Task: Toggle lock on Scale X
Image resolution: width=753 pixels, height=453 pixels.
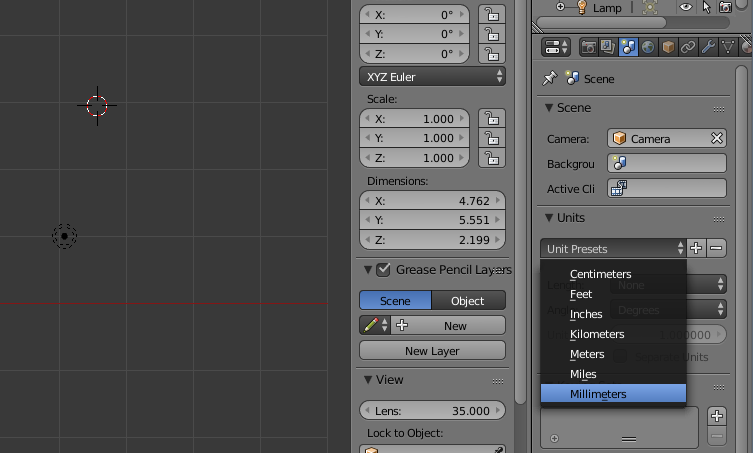Action: (491, 118)
